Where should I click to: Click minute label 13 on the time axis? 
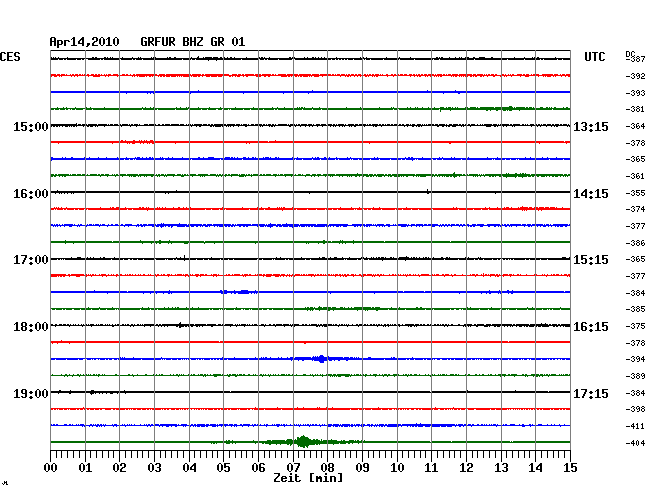pyautogui.click(x=501, y=468)
